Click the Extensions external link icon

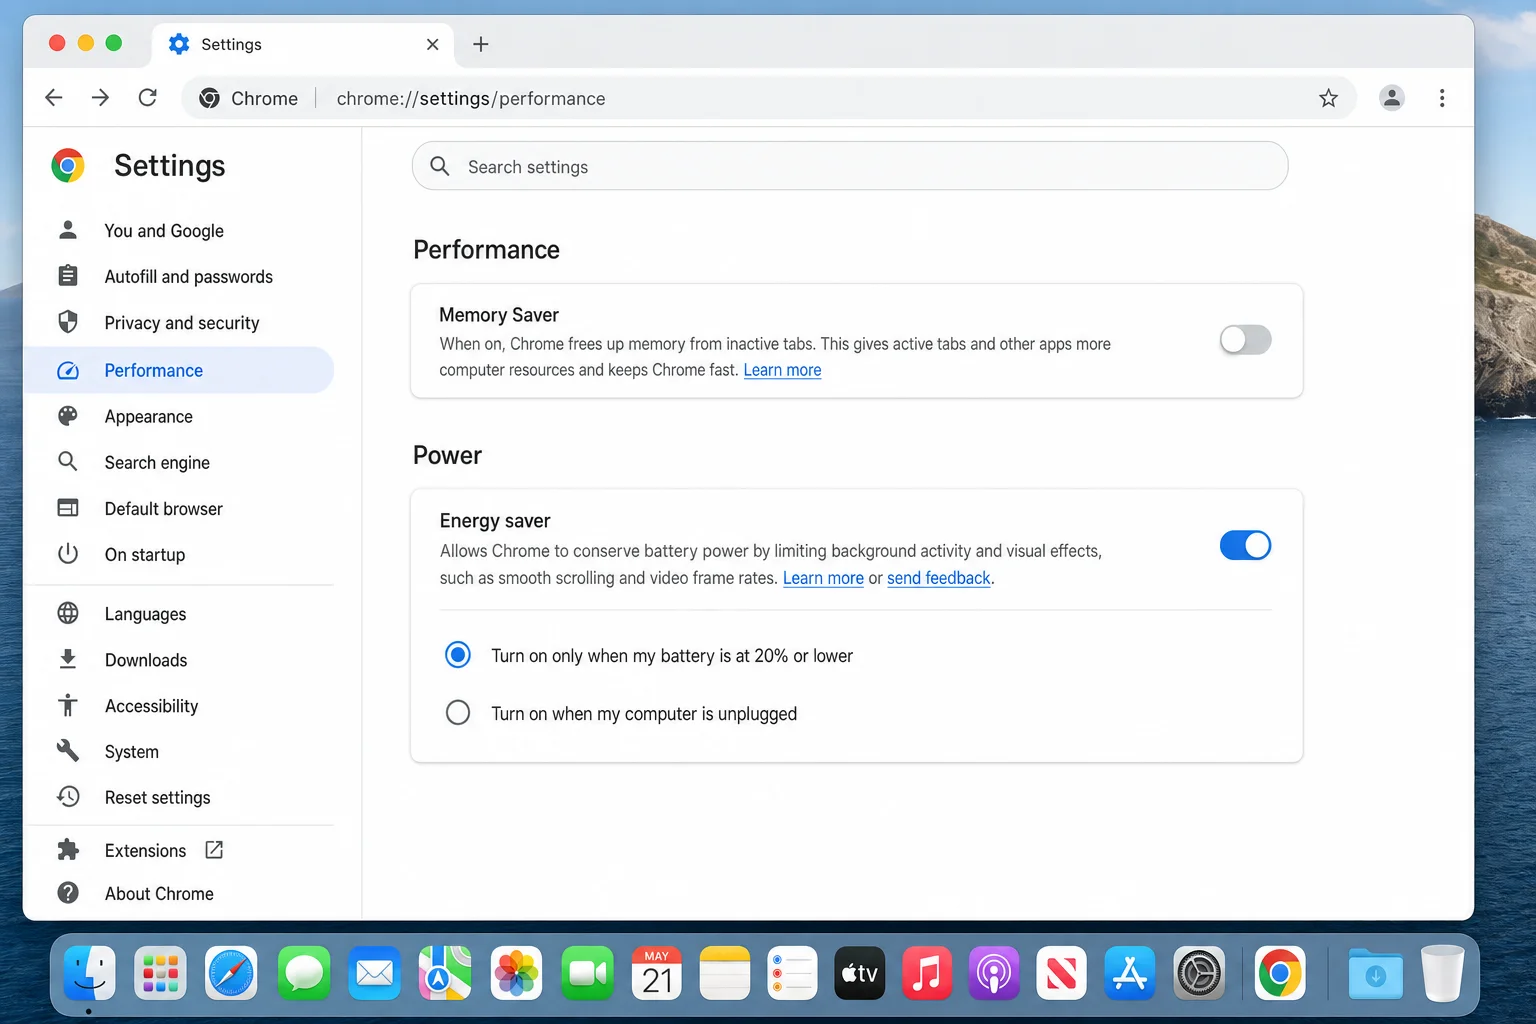214,850
